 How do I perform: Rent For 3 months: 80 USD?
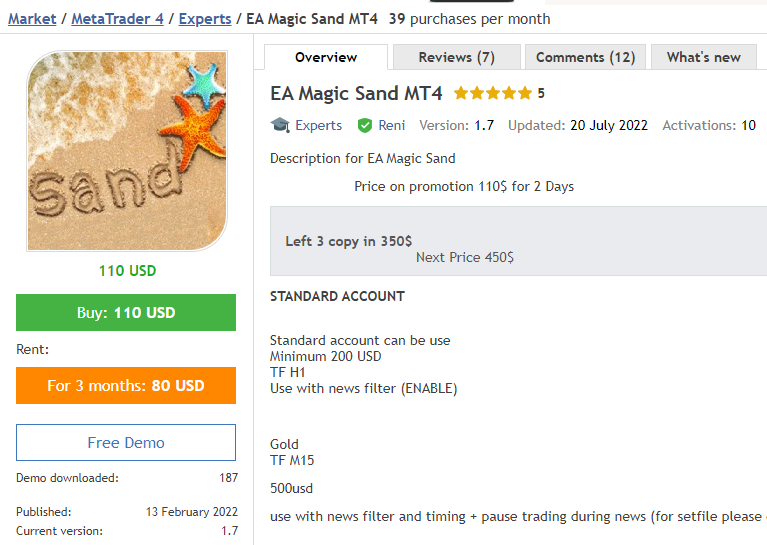pyautogui.click(x=126, y=386)
